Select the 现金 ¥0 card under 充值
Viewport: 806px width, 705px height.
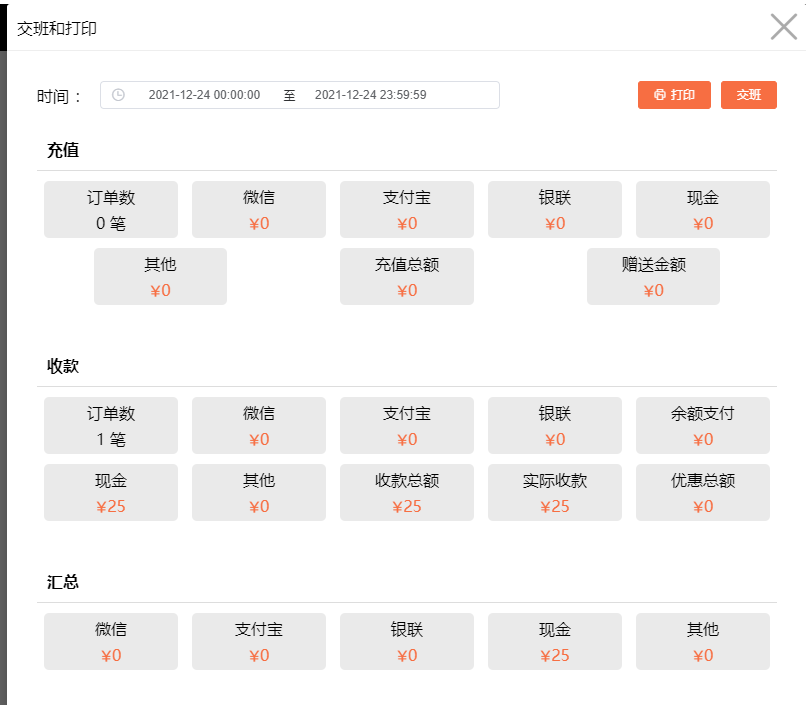click(x=703, y=209)
